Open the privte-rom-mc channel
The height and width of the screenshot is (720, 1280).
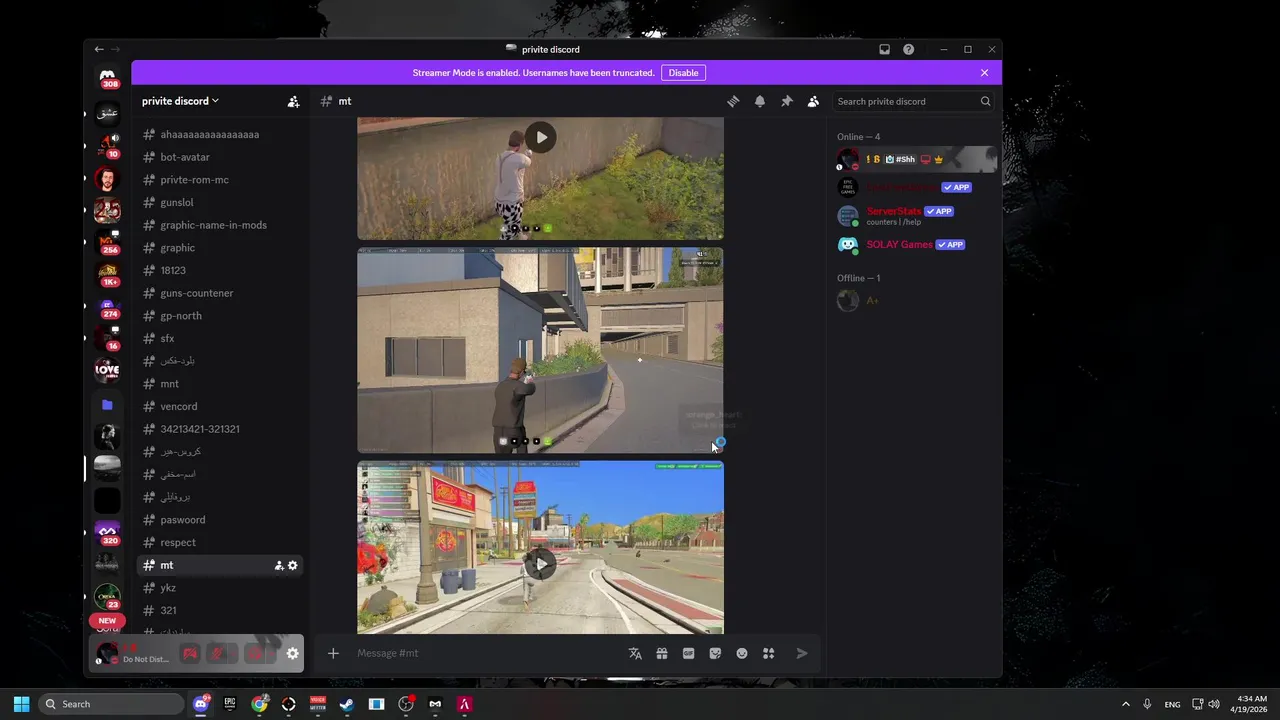click(x=220, y=180)
